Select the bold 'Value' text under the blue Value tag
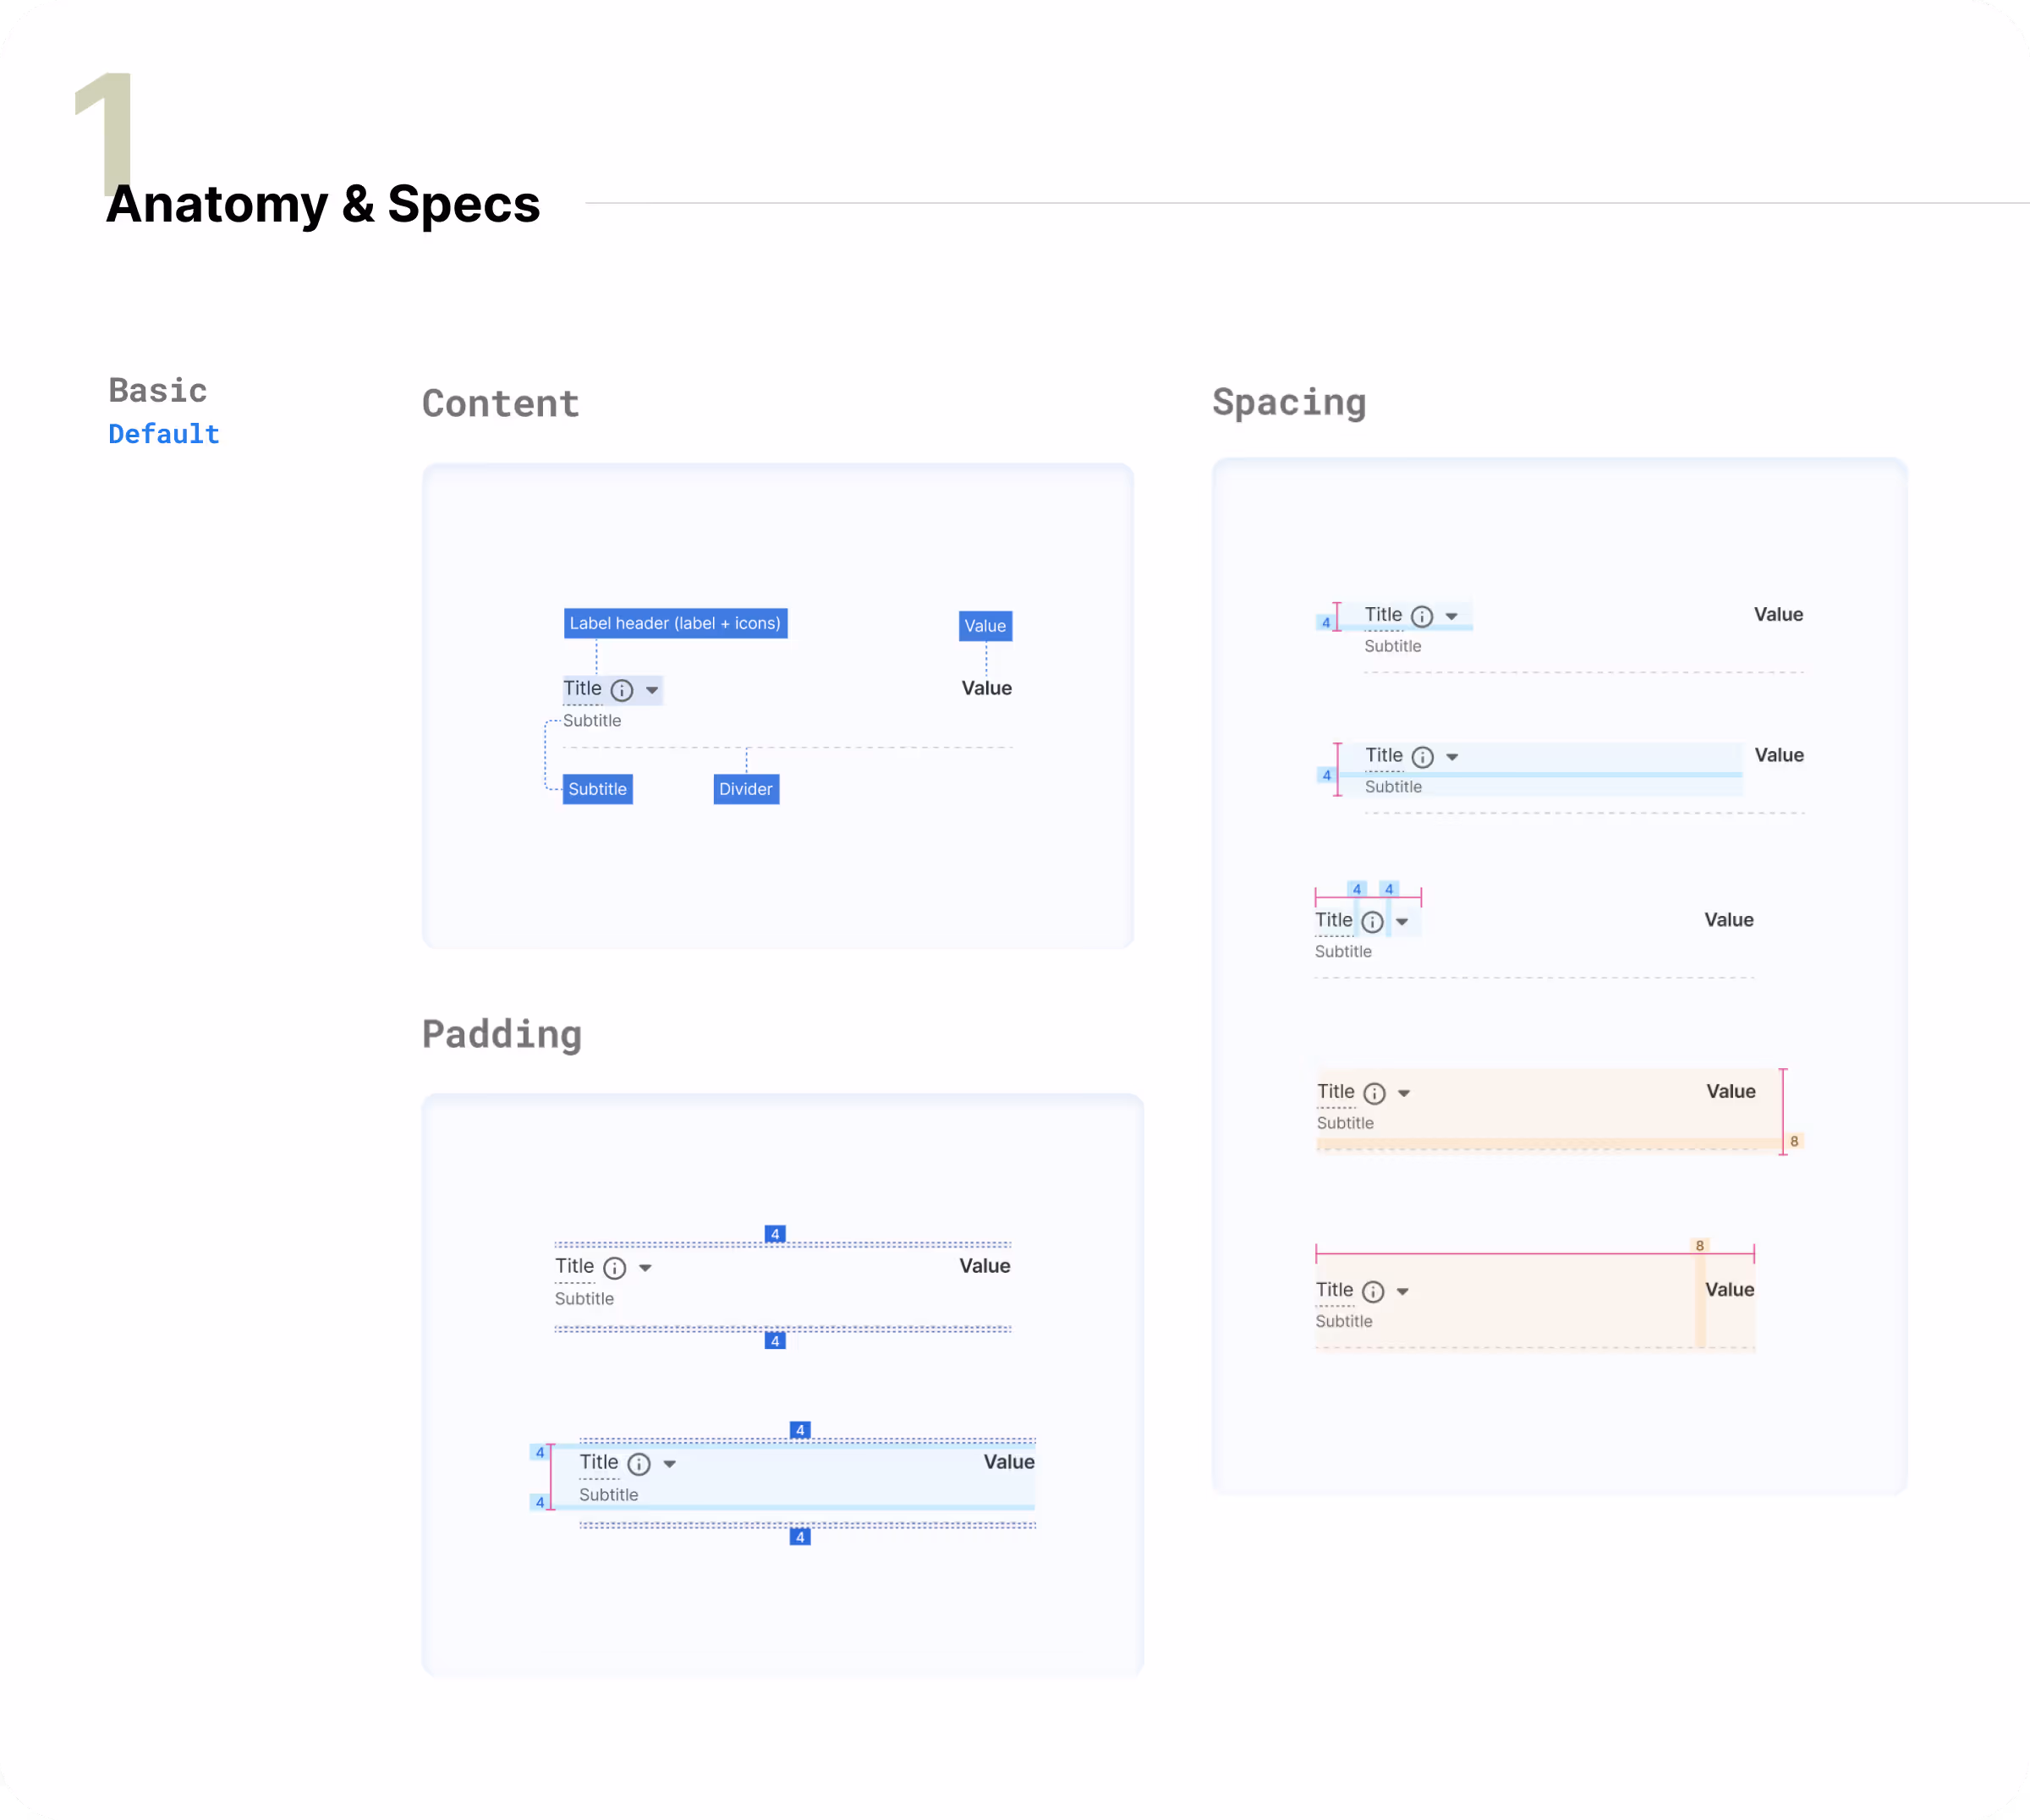The image size is (2030, 1820). (986, 688)
